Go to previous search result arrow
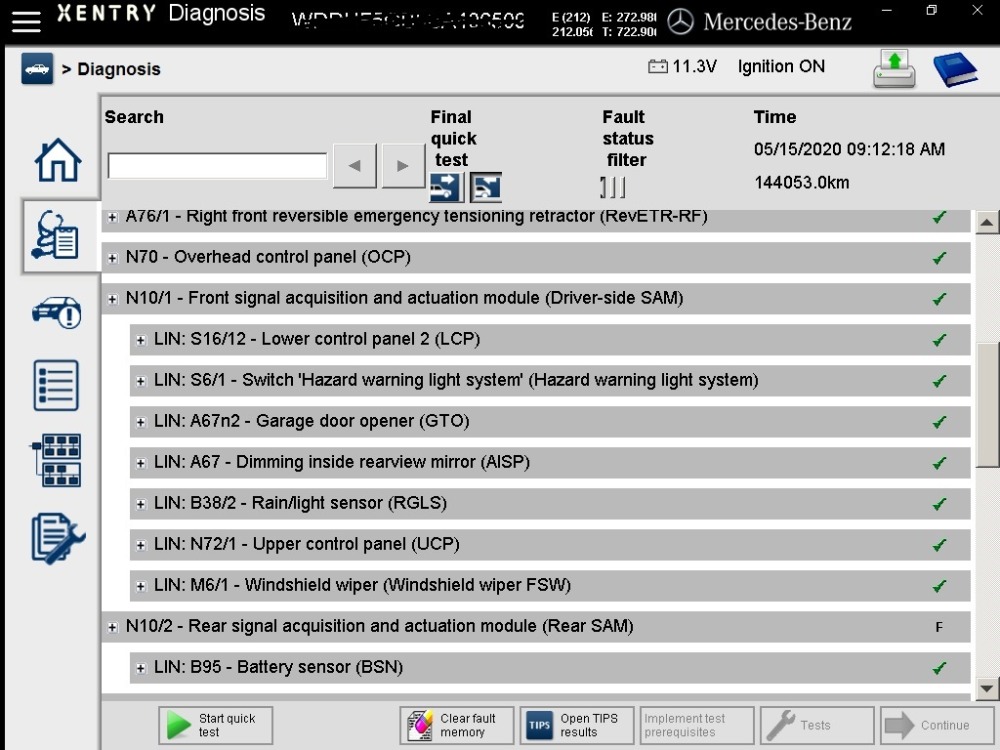 [355, 166]
